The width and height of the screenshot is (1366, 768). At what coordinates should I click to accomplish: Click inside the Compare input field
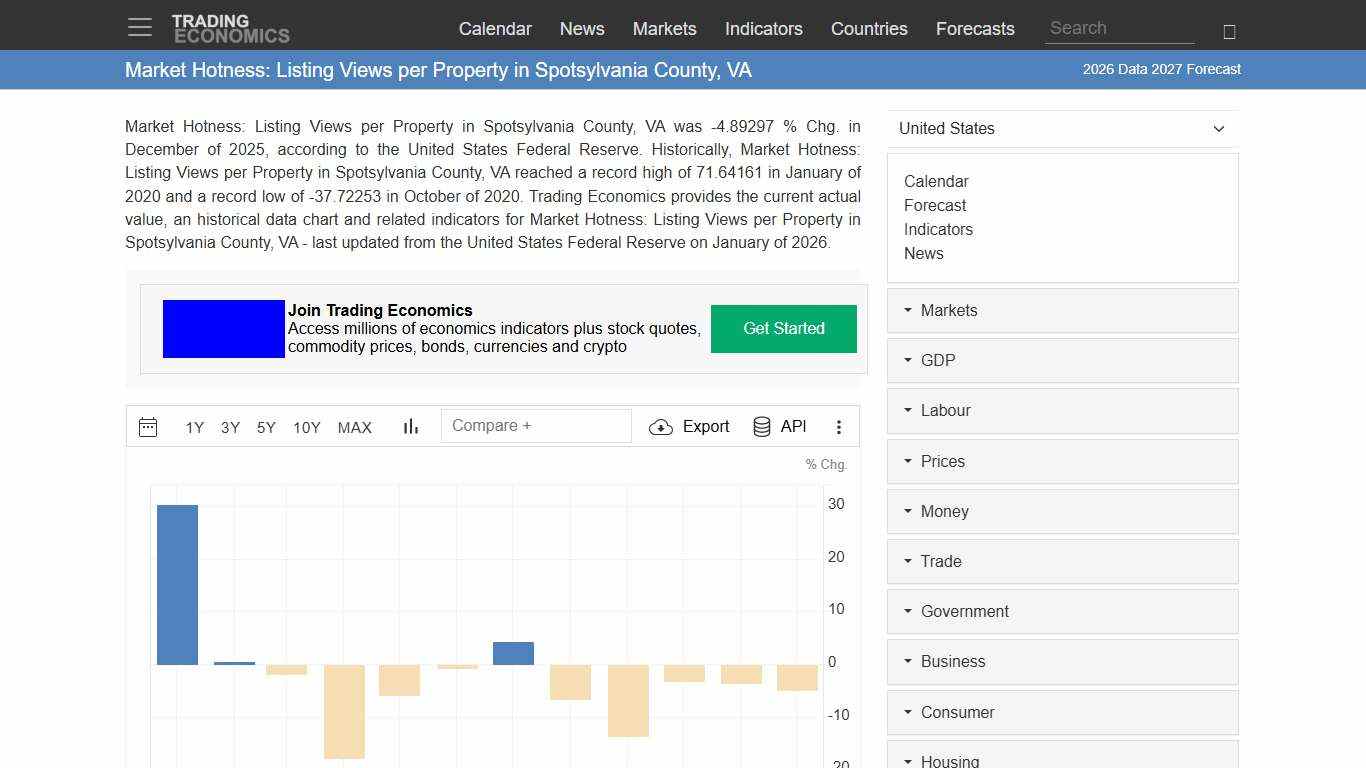coord(536,425)
